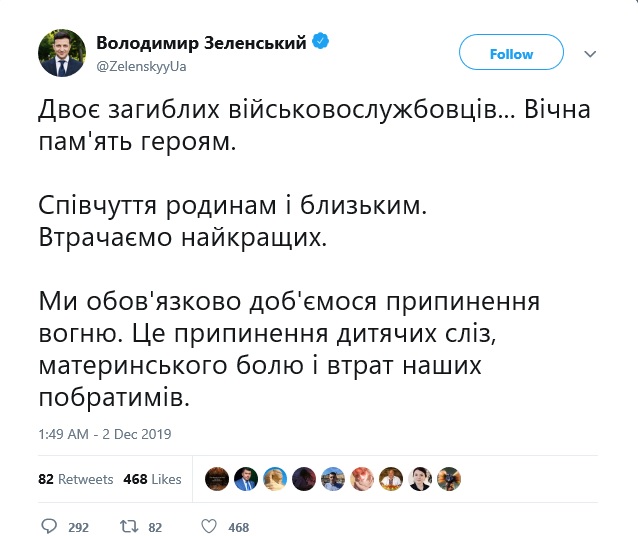The height and width of the screenshot is (536, 638).
Task: Open Zelenskyy's profile picture
Action: (x=62, y=55)
